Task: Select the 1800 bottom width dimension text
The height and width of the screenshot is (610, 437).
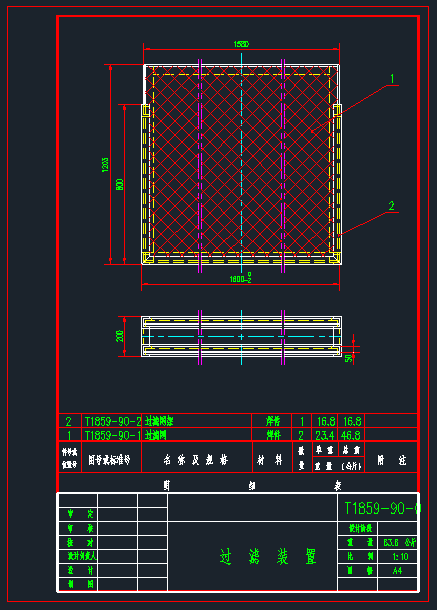Action: 240,278
